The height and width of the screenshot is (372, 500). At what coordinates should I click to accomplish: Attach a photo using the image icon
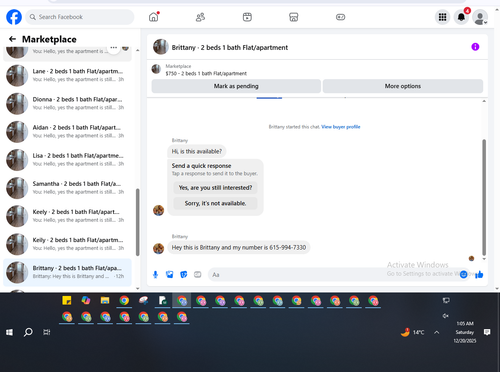[x=170, y=275]
